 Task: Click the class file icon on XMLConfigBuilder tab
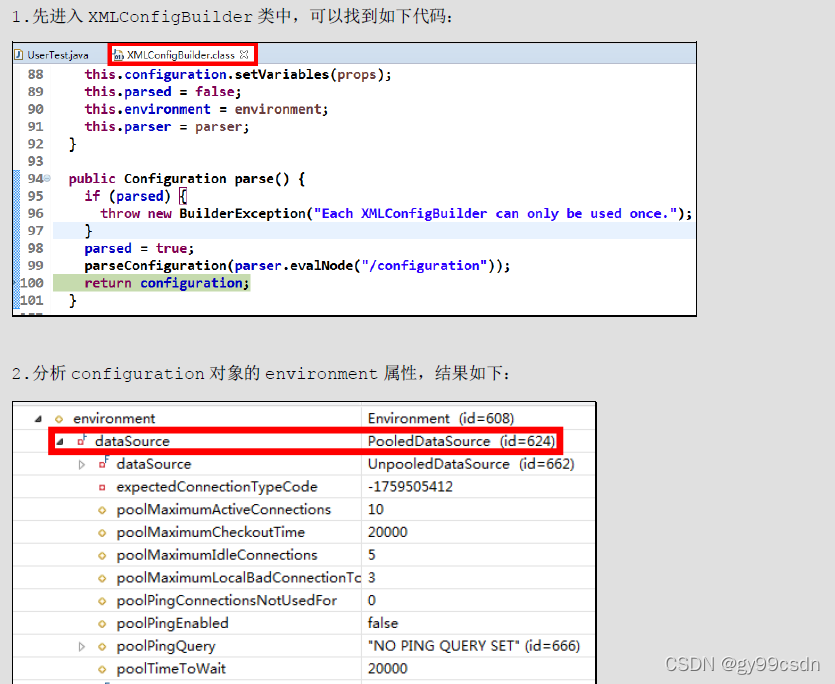tap(119, 55)
